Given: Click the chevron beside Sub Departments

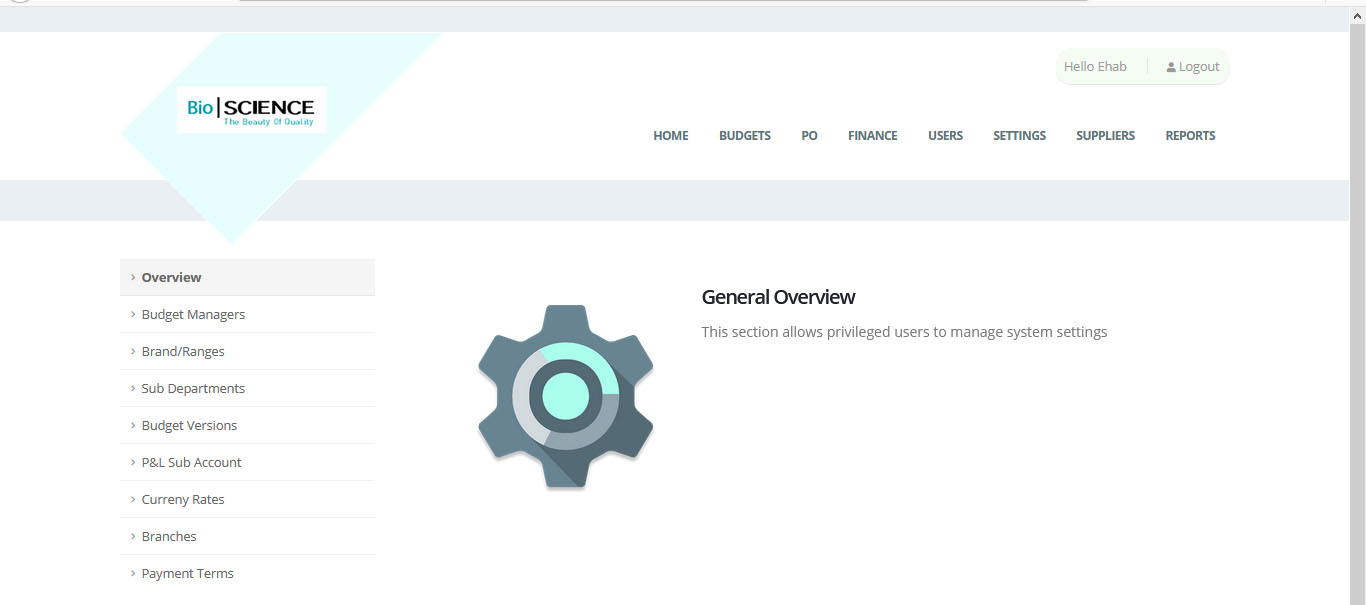Looking at the screenshot, I should 133,388.
